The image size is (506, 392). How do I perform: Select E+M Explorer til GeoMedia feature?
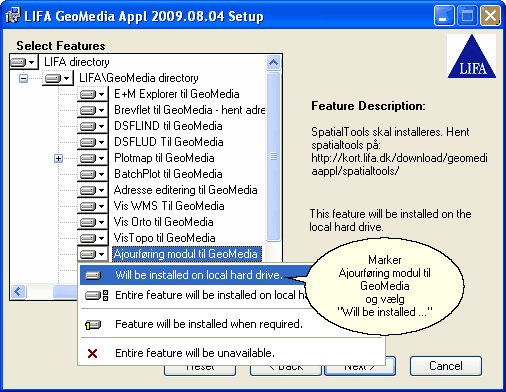point(177,94)
